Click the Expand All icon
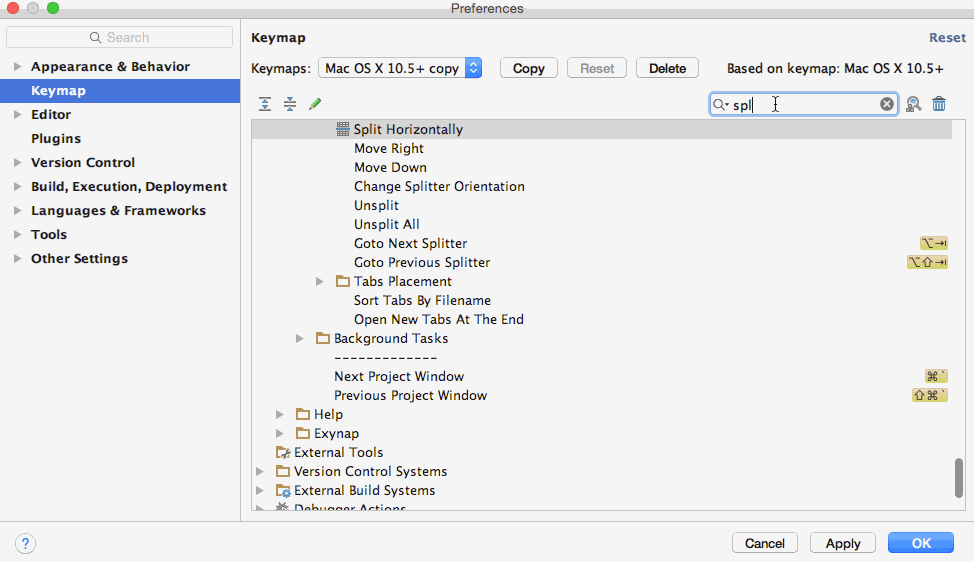The width and height of the screenshot is (974, 562). [x=265, y=104]
